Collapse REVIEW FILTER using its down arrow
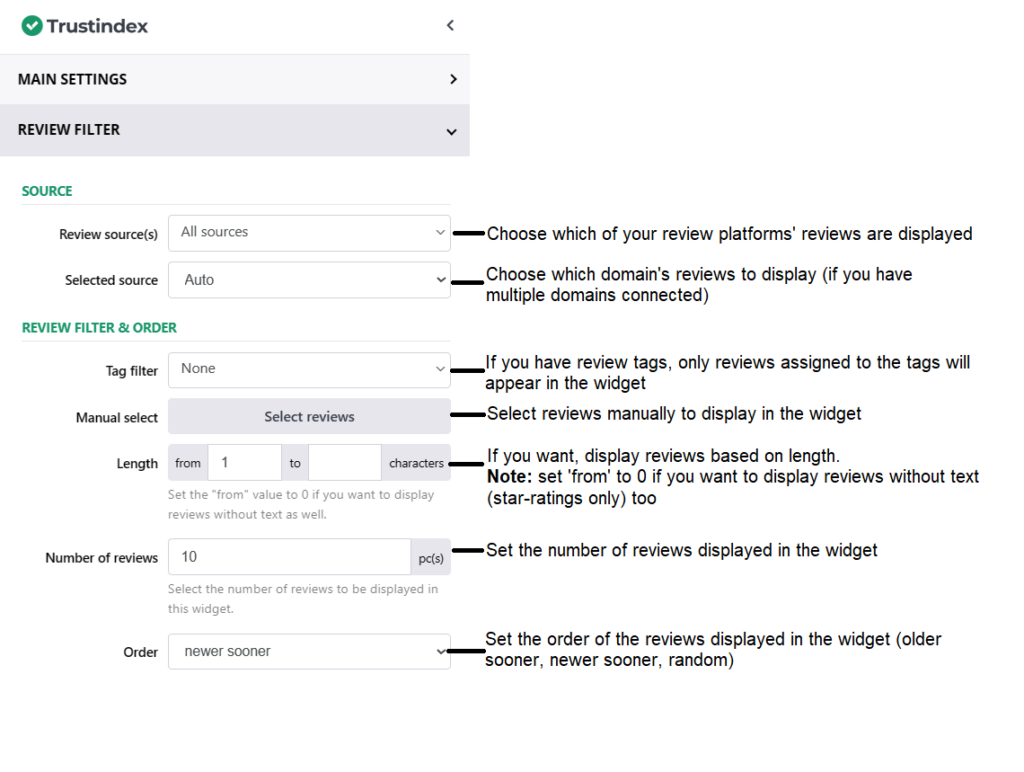 [452, 131]
